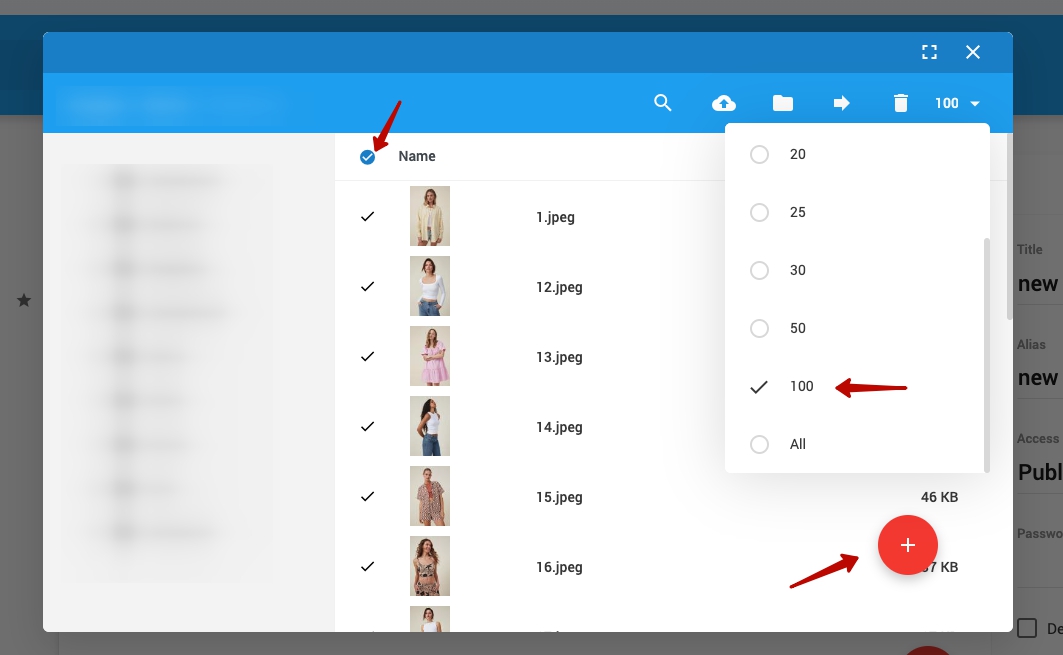Image resolution: width=1063 pixels, height=655 pixels.
Task: Sort files by the Name column header
Action: 417,156
